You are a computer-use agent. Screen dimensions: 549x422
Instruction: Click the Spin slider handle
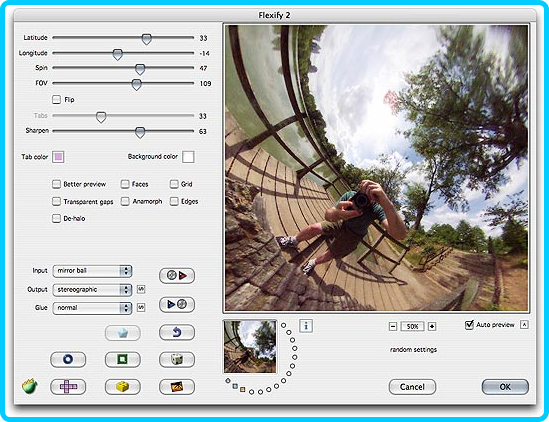[x=140, y=69]
